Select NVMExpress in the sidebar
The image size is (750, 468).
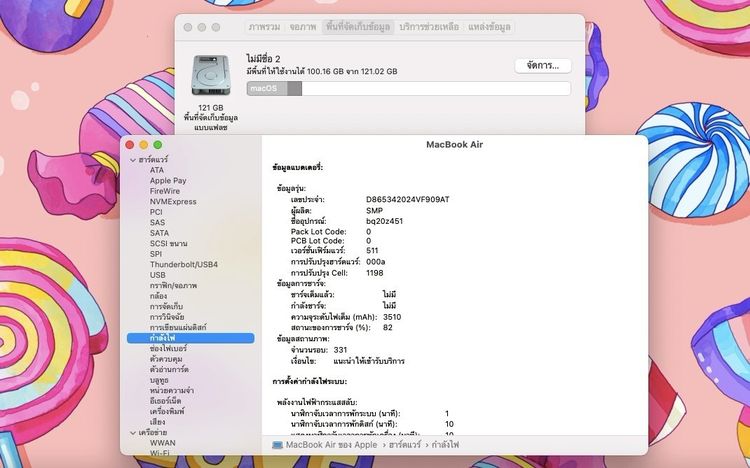click(173, 201)
